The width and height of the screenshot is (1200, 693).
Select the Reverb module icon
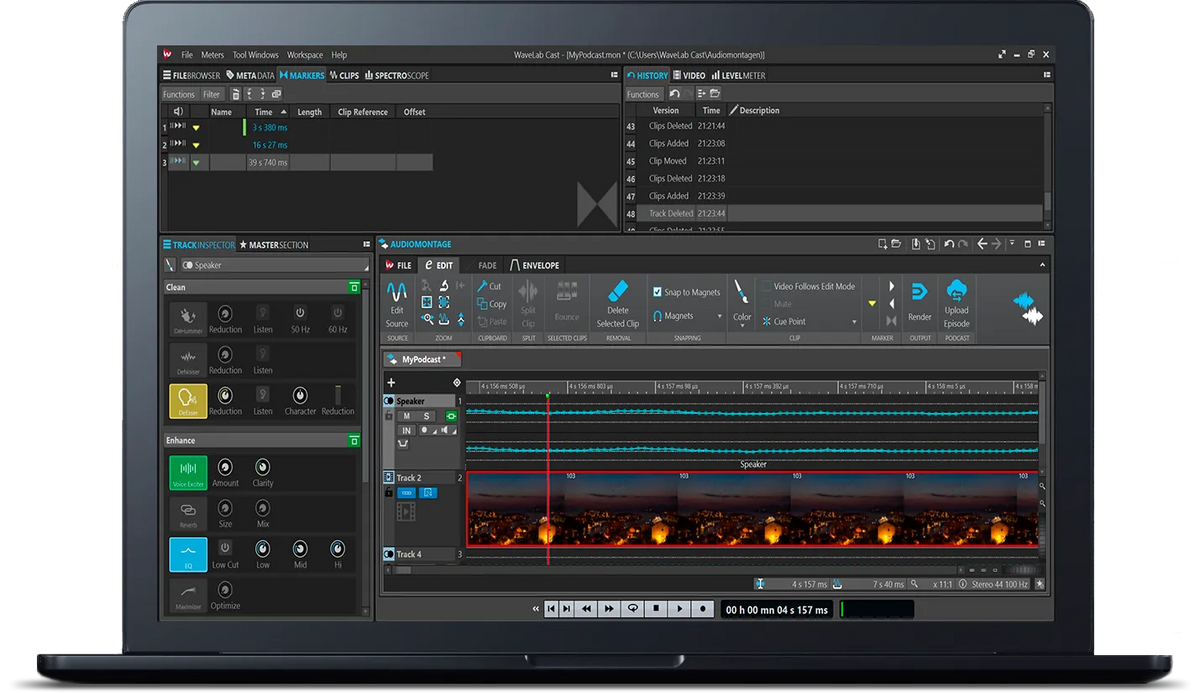coord(188,514)
